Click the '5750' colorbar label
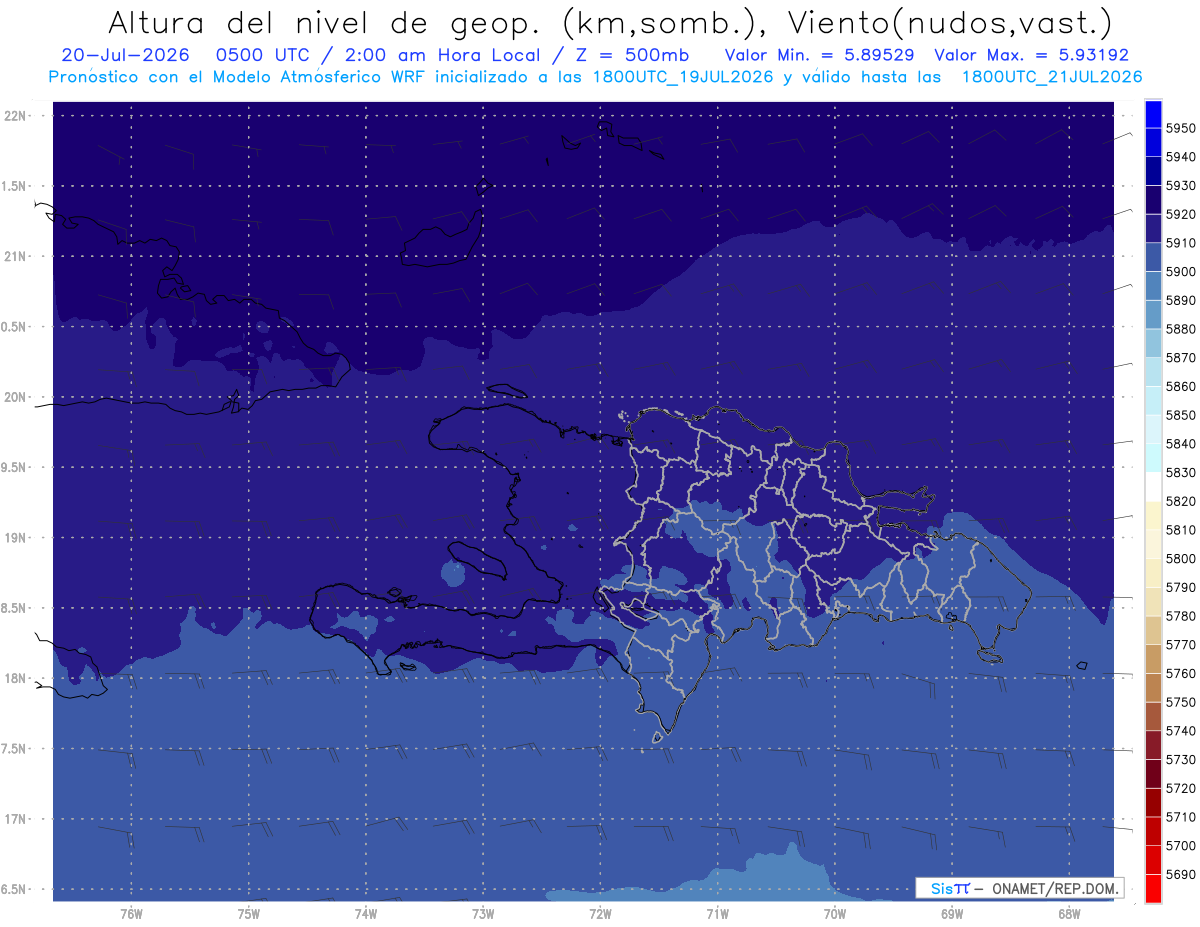The width and height of the screenshot is (1200, 927). point(1180,702)
